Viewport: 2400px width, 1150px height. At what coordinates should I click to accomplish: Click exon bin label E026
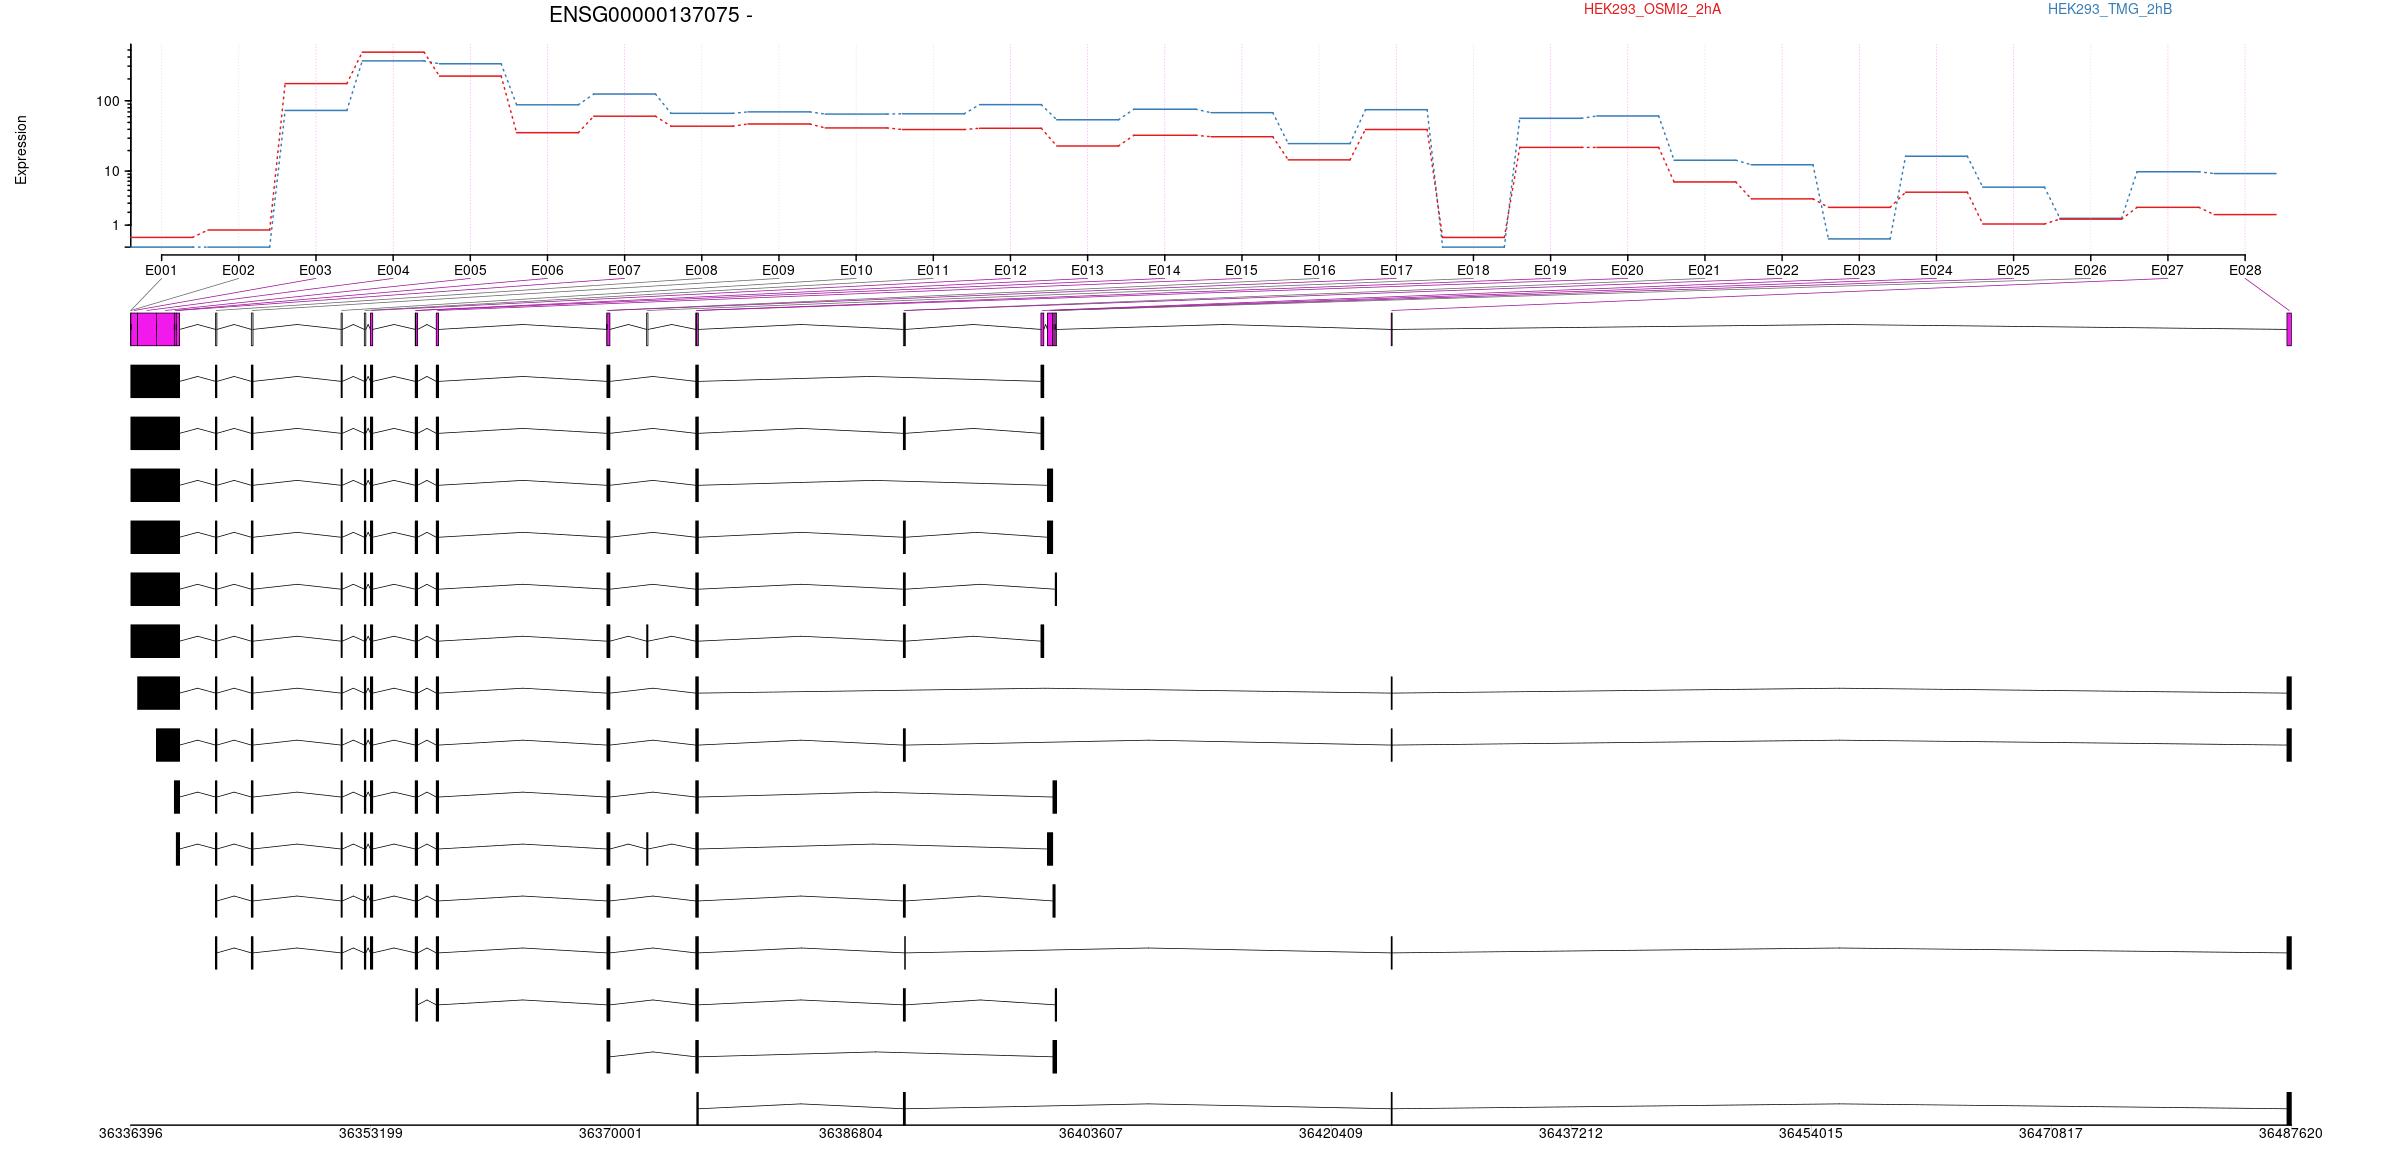coord(2090,270)
